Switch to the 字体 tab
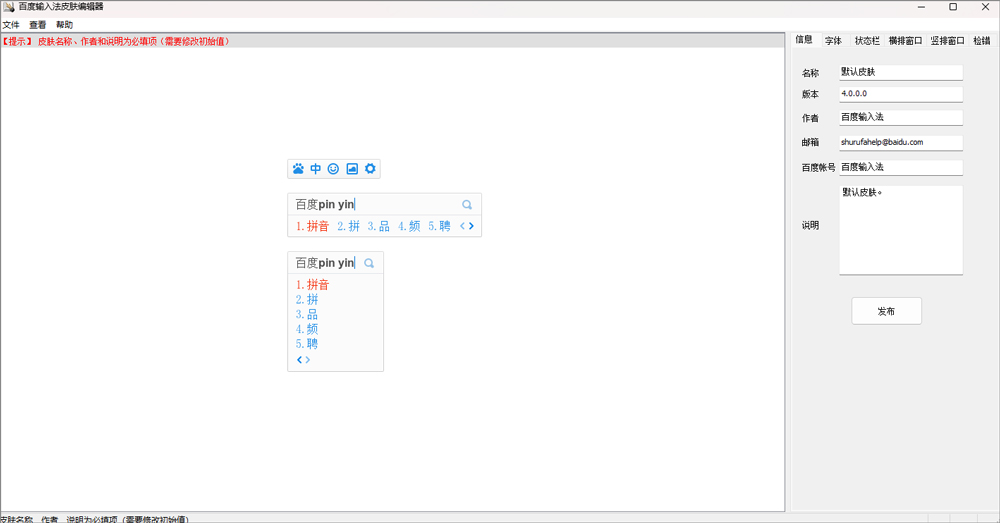Screen dimensions: 1000x523 pos(834,41)
